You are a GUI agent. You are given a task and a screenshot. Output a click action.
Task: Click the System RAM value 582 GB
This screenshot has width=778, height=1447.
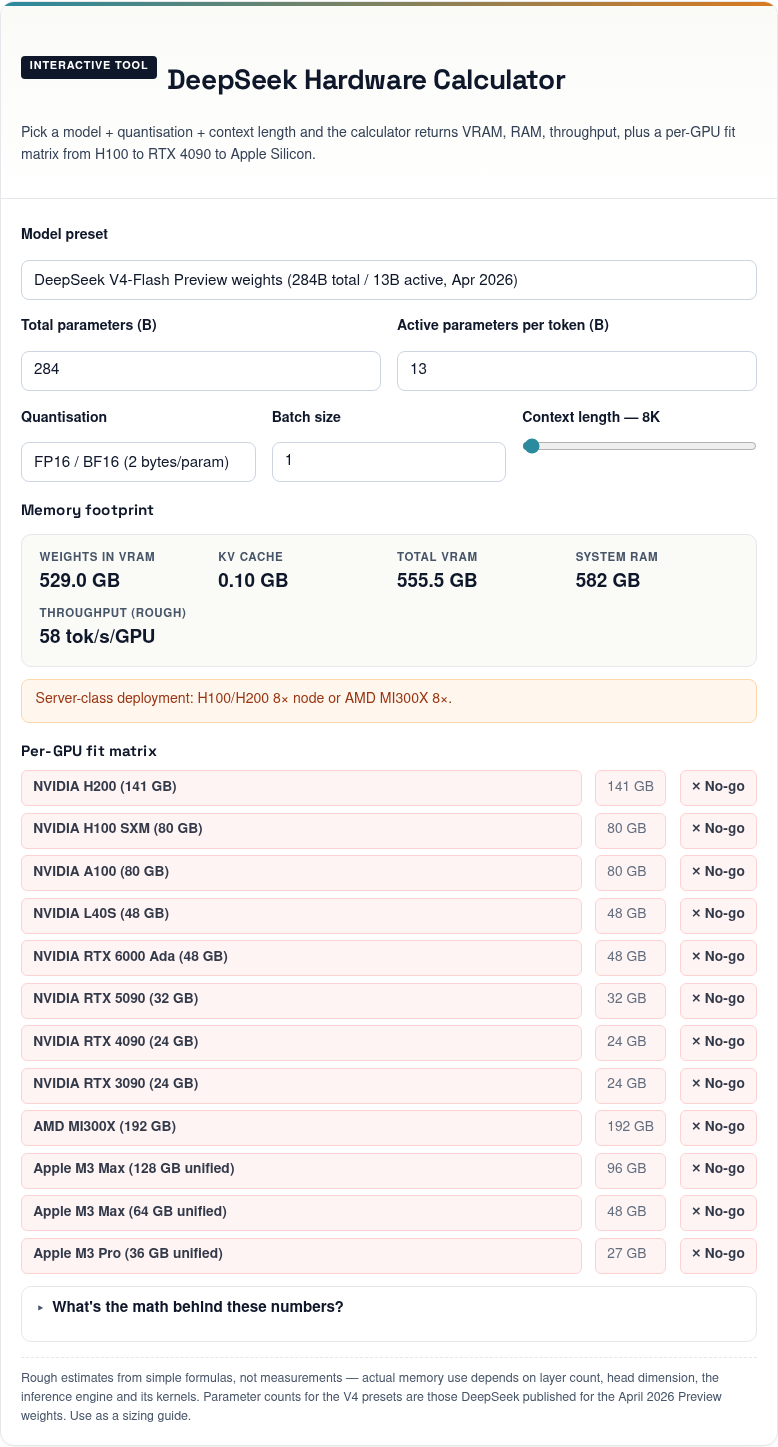pyautogui.click(x=608, y=581)
